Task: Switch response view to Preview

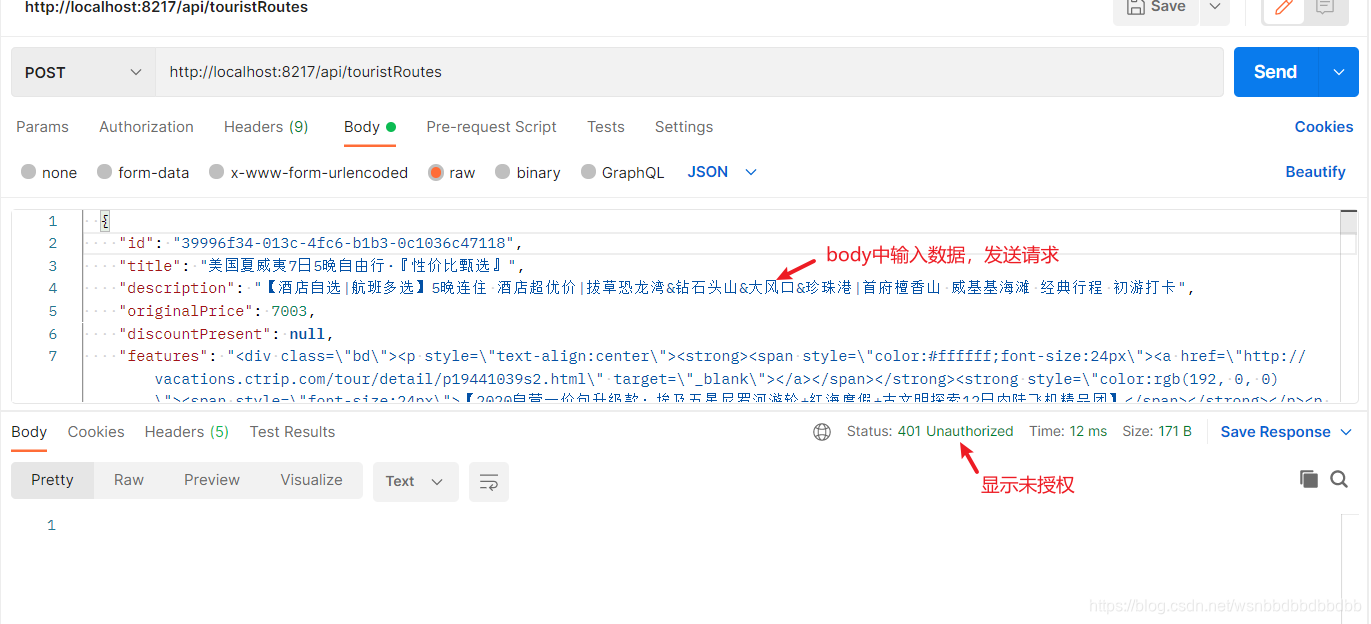Action: tap(212, 480)
